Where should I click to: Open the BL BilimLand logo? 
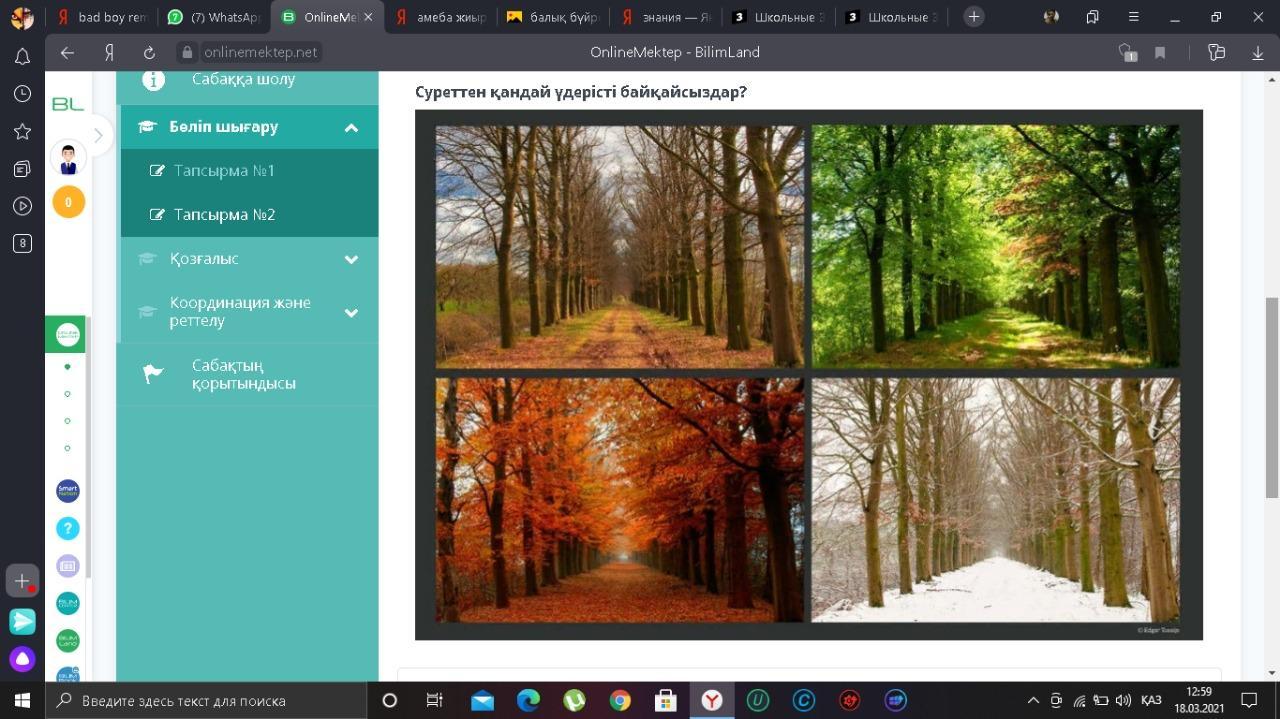point(68,104)
